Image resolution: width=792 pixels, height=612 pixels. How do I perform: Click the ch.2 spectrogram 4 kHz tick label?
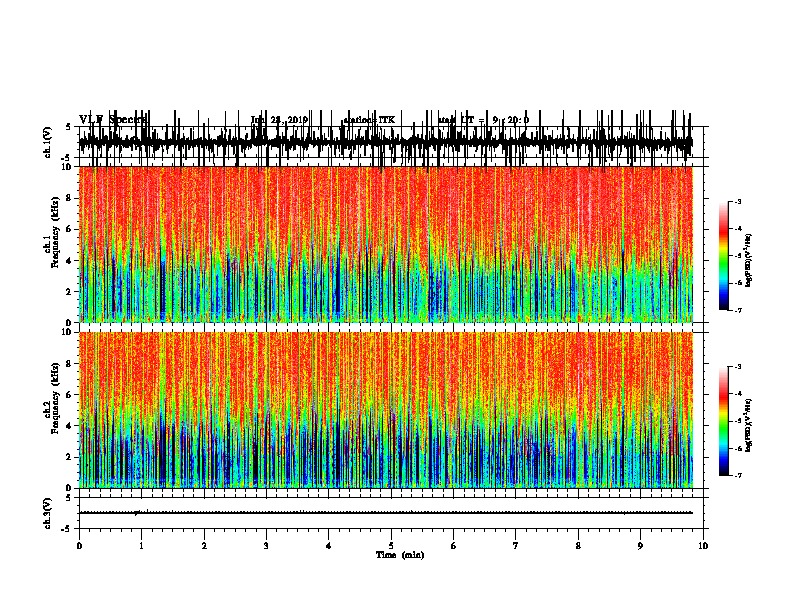pyautogui.click(x=70, y=426)
